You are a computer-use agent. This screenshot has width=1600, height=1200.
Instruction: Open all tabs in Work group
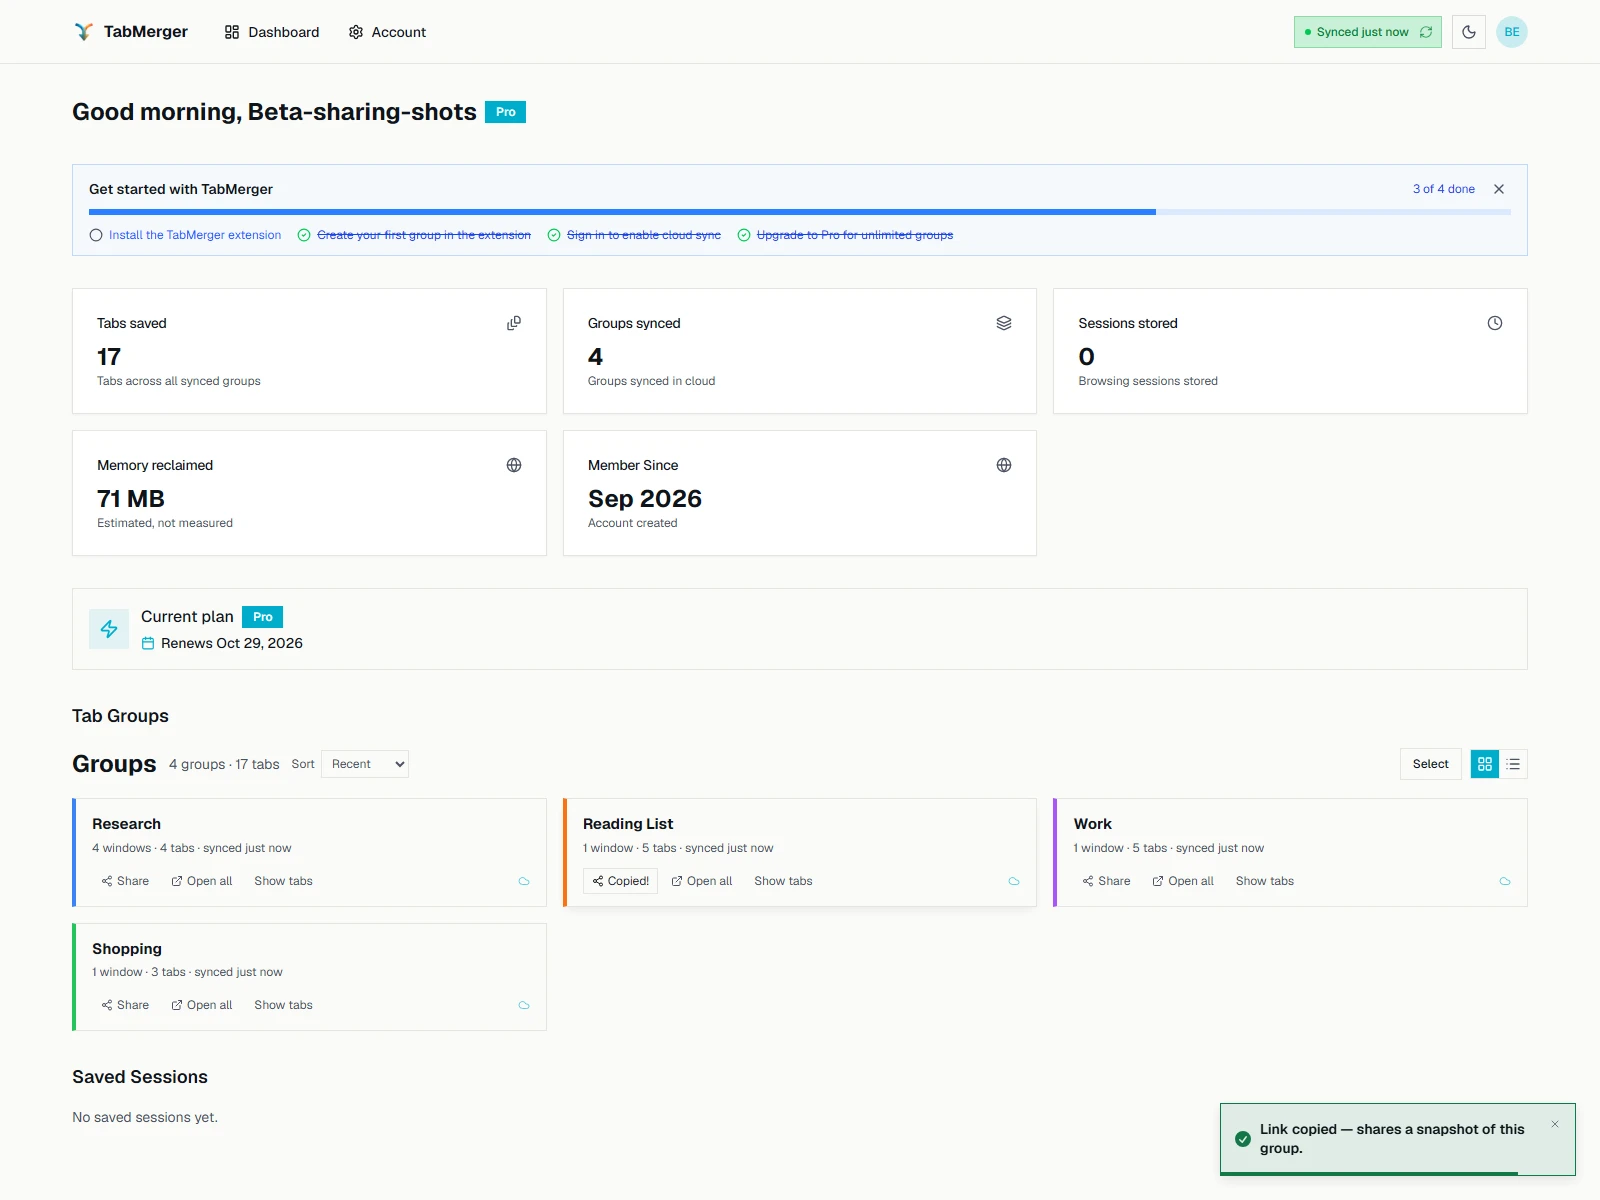point(1183,881)
